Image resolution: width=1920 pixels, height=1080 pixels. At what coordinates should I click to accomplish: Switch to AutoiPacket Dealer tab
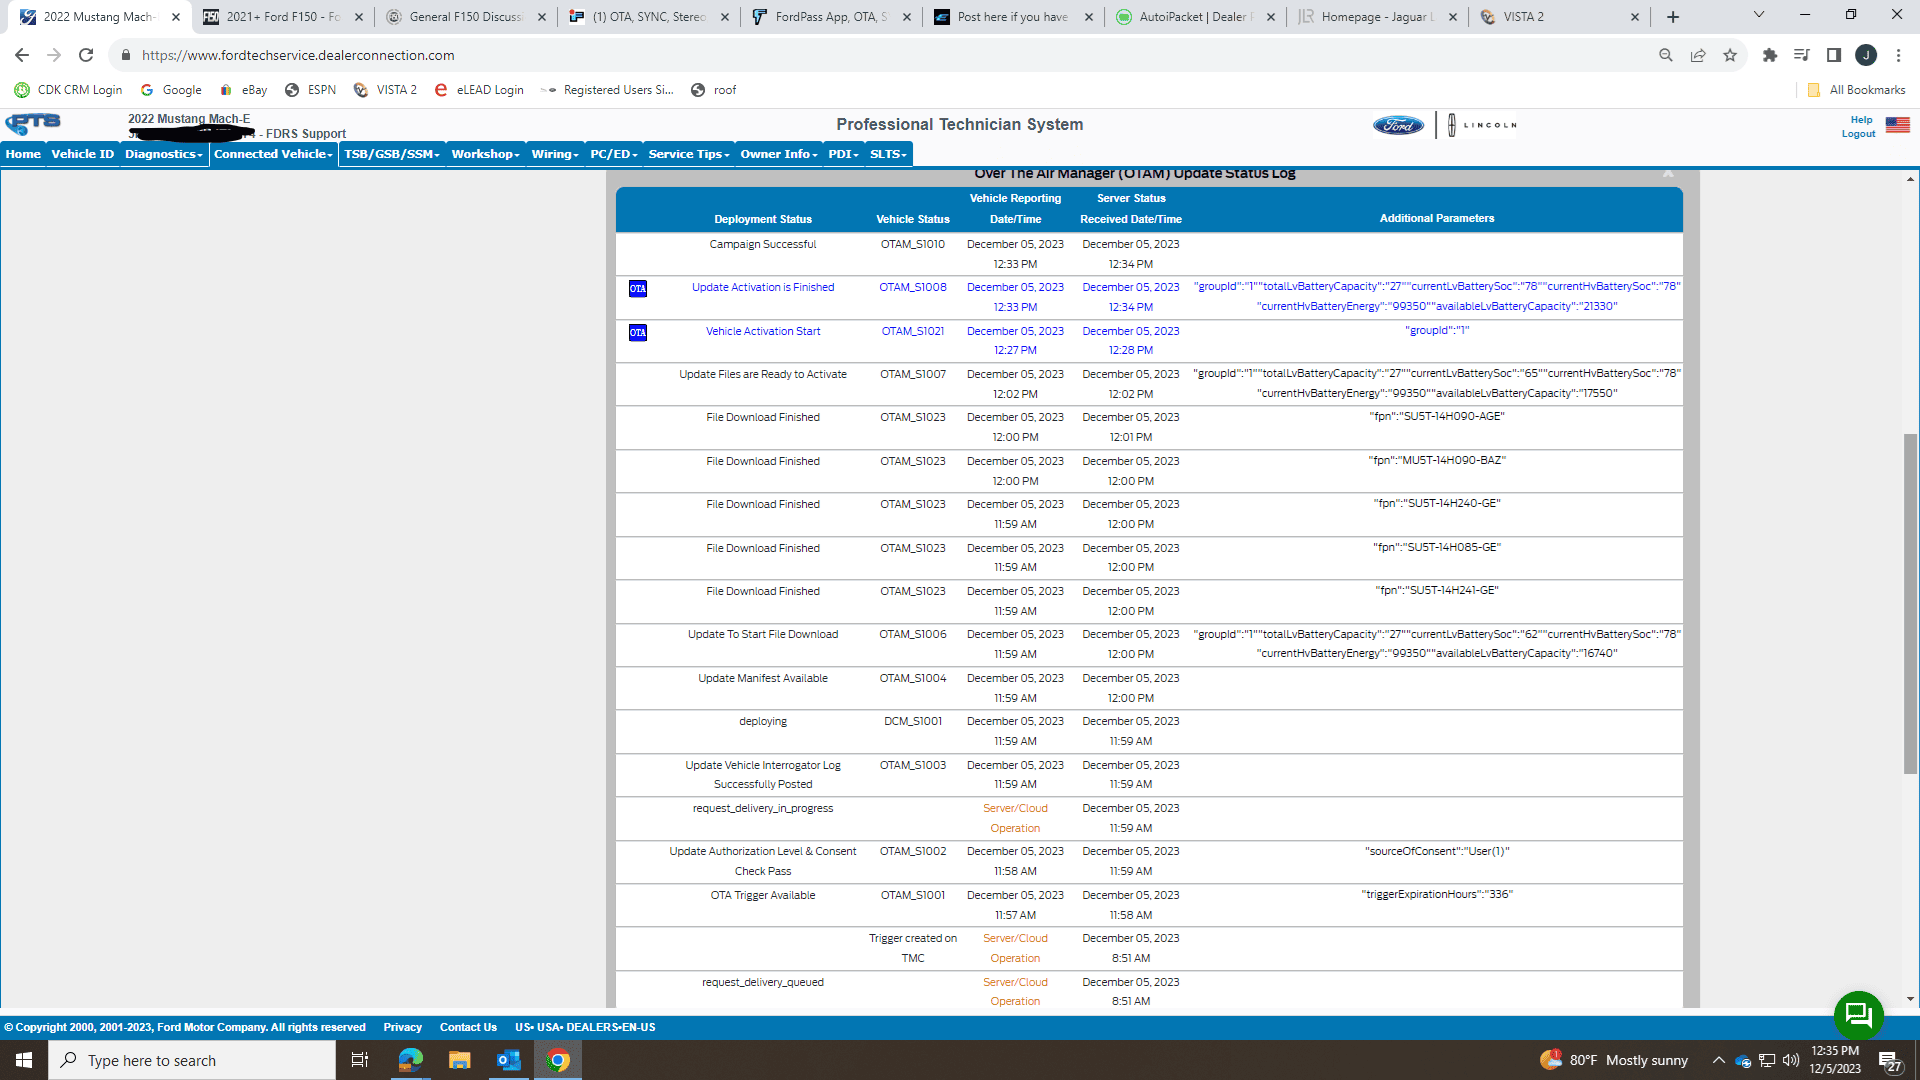click(x=1197, y=17)
